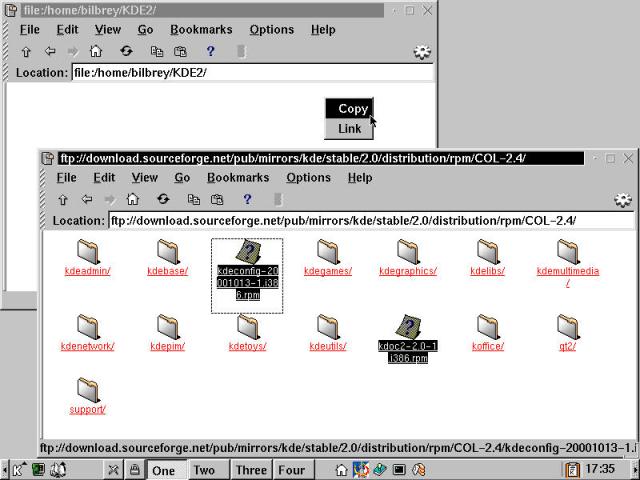
Task: Open the kdepim/ folder link
Action: coord(167,346)
